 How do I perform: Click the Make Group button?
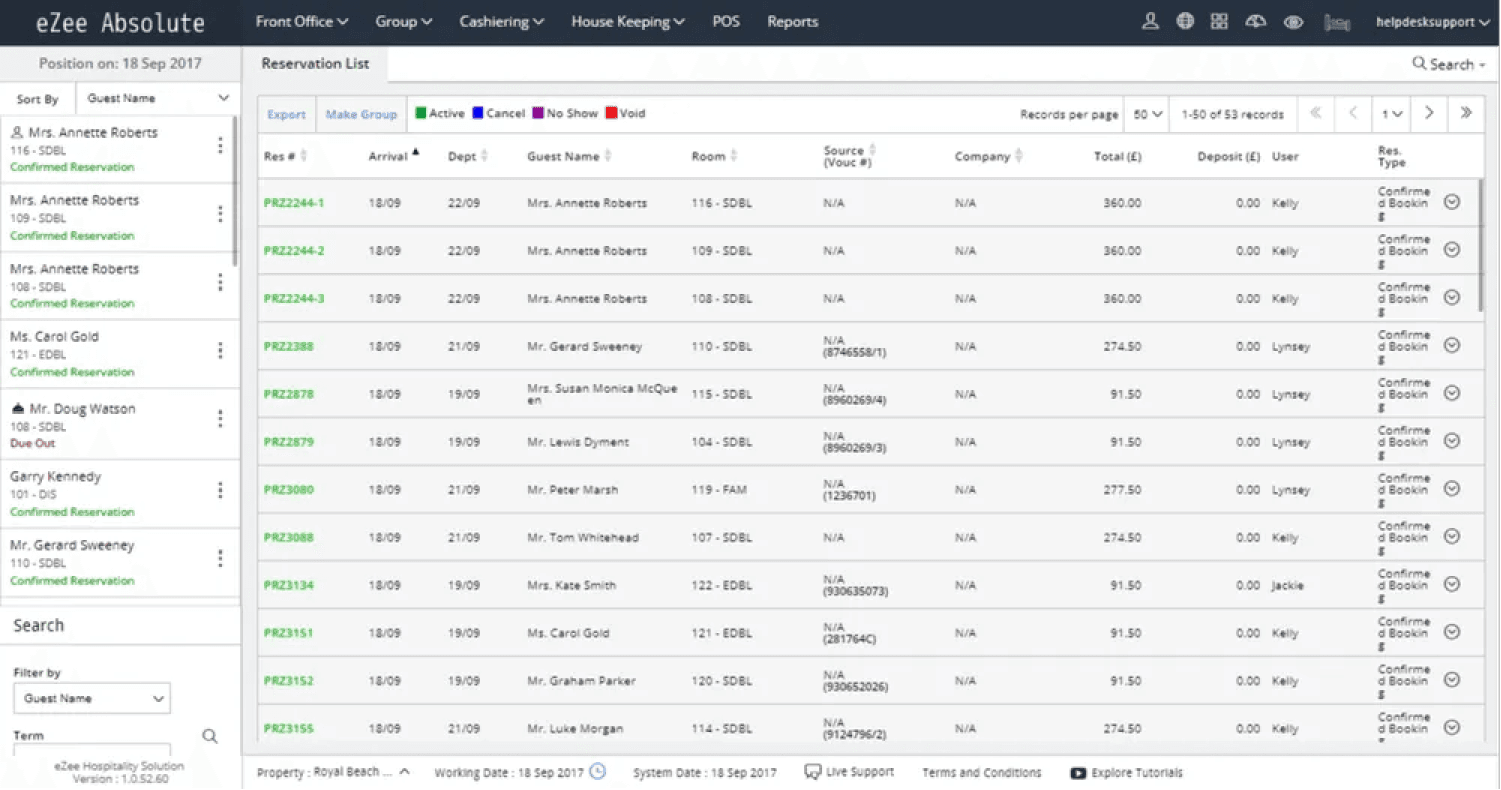point(361,114)
